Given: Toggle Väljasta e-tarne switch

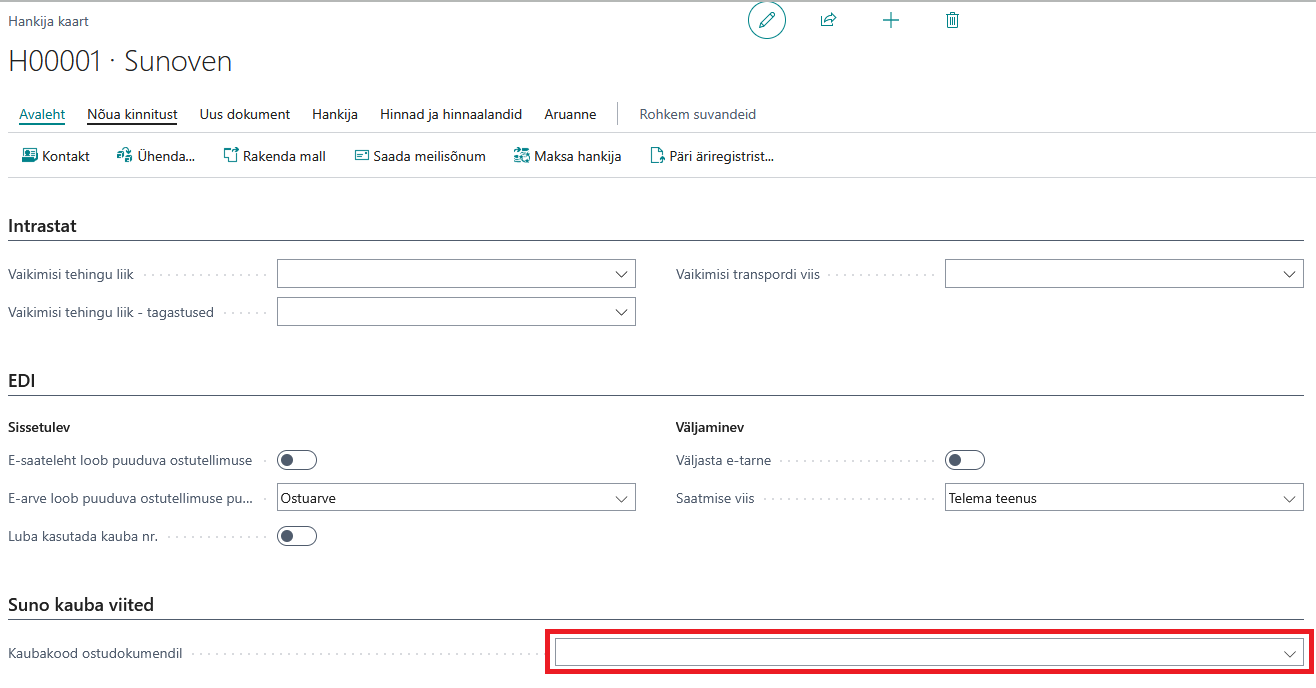Looking at the screenshot, I should coord(965,460).
